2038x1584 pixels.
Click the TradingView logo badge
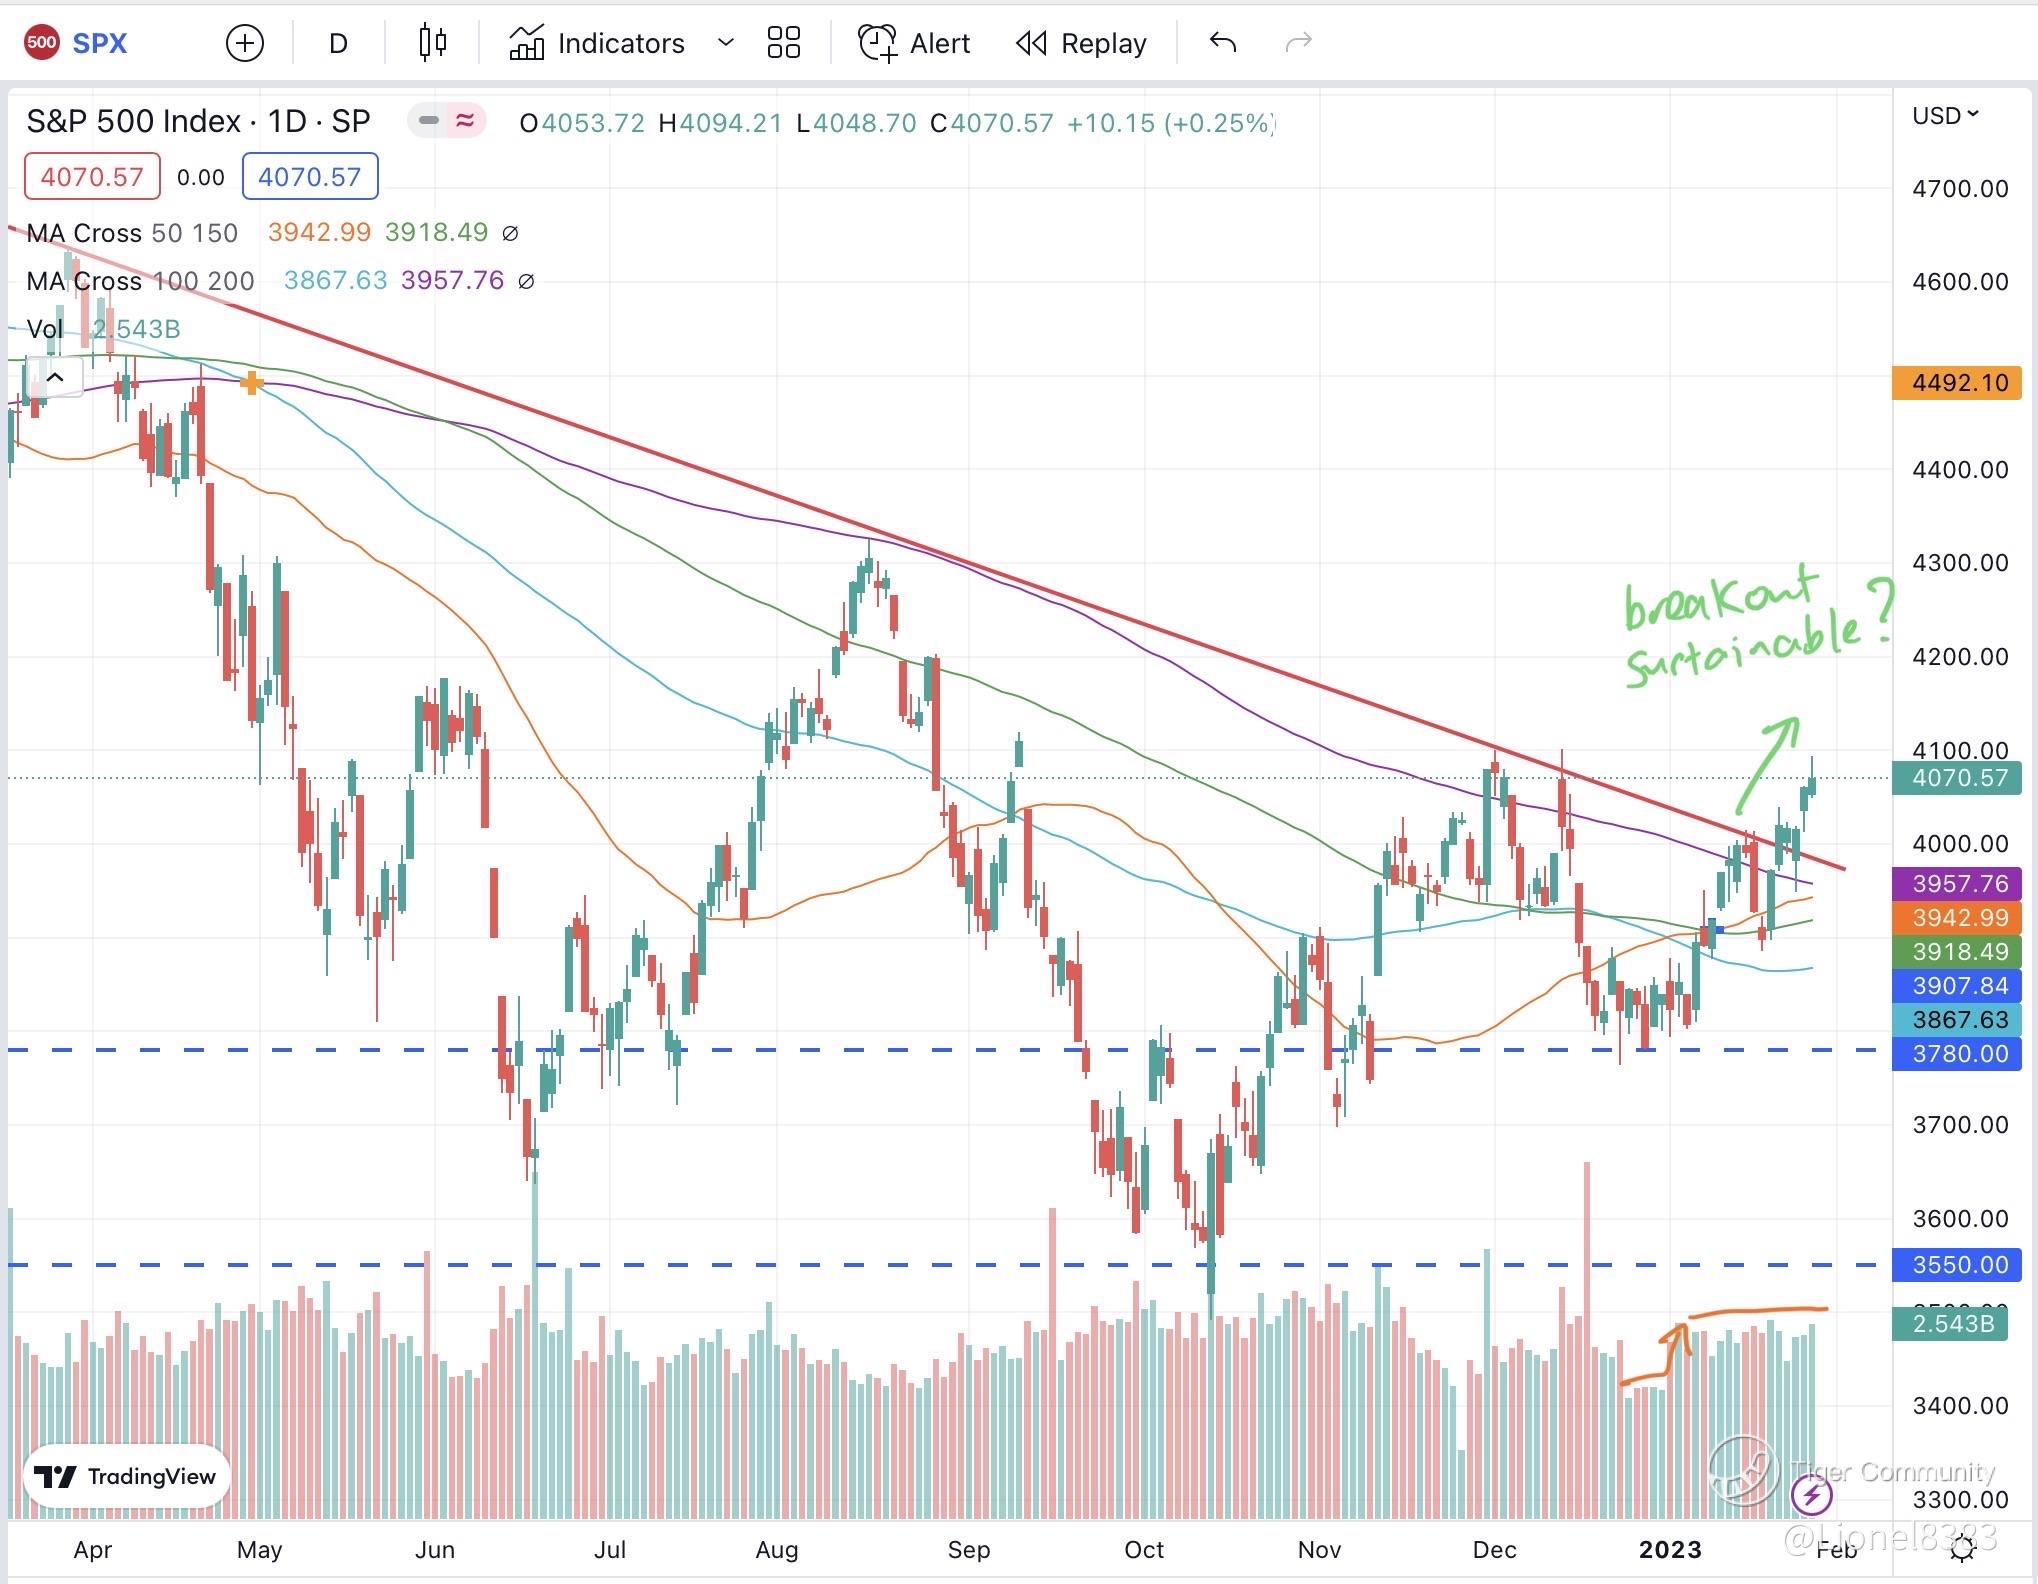[126, 1476]
